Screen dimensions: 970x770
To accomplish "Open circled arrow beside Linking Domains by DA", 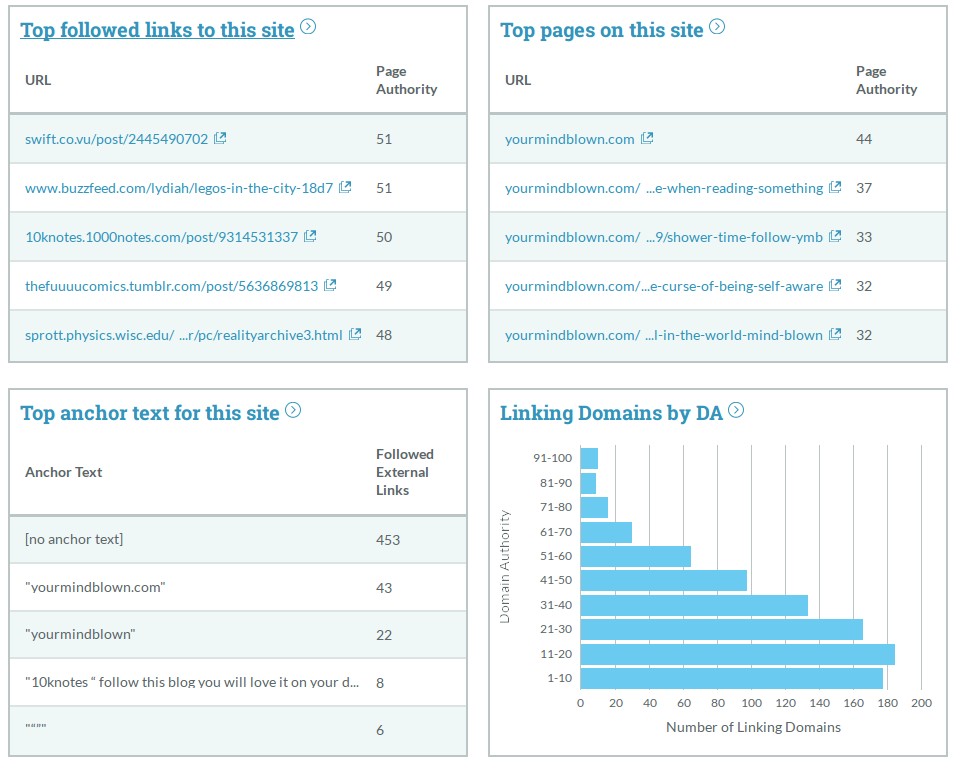I will tap(736, 410).
